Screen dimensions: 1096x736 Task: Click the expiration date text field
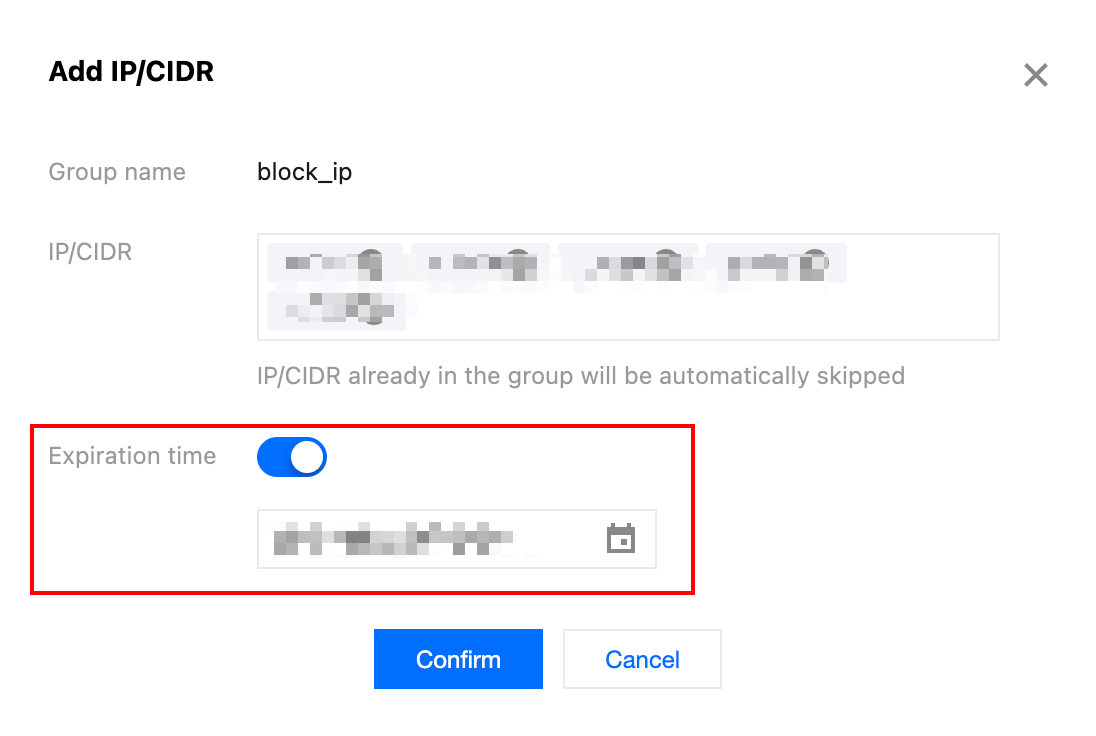pos(420,540)
